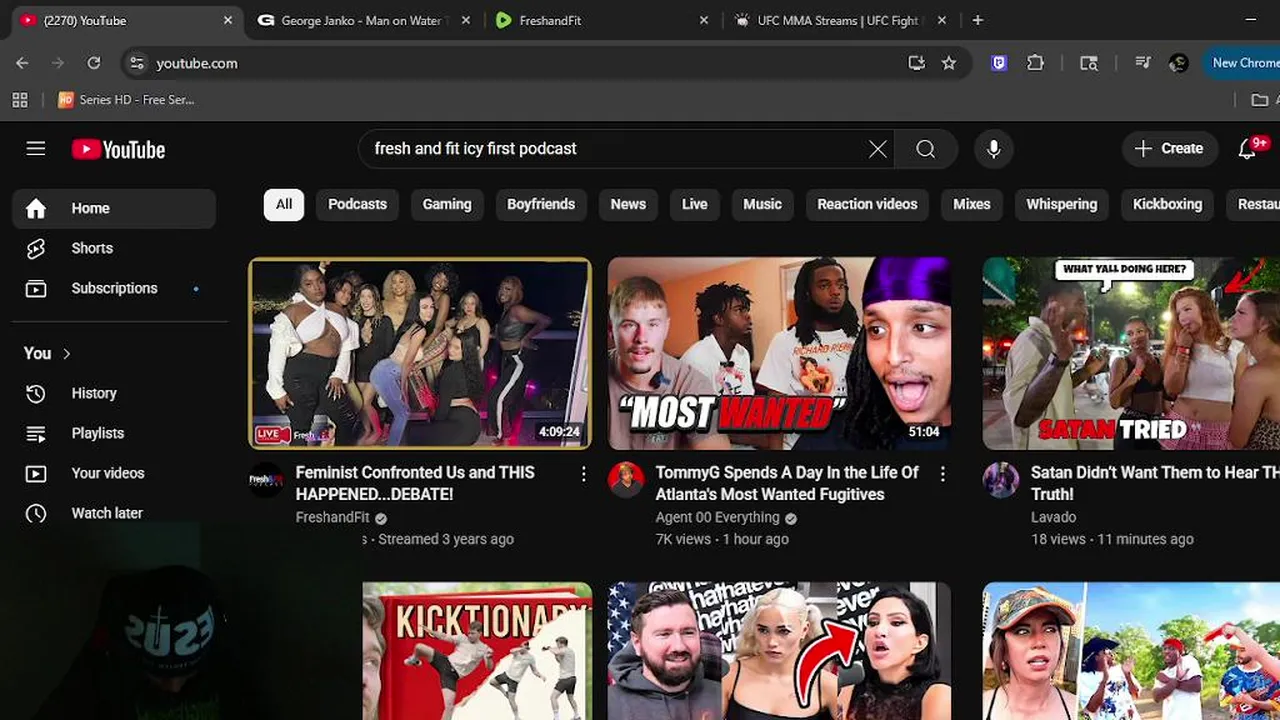Open more options for Feminist Confronted Us video
The width and height of the screenshot is (1280, 720).
[583, 474]
